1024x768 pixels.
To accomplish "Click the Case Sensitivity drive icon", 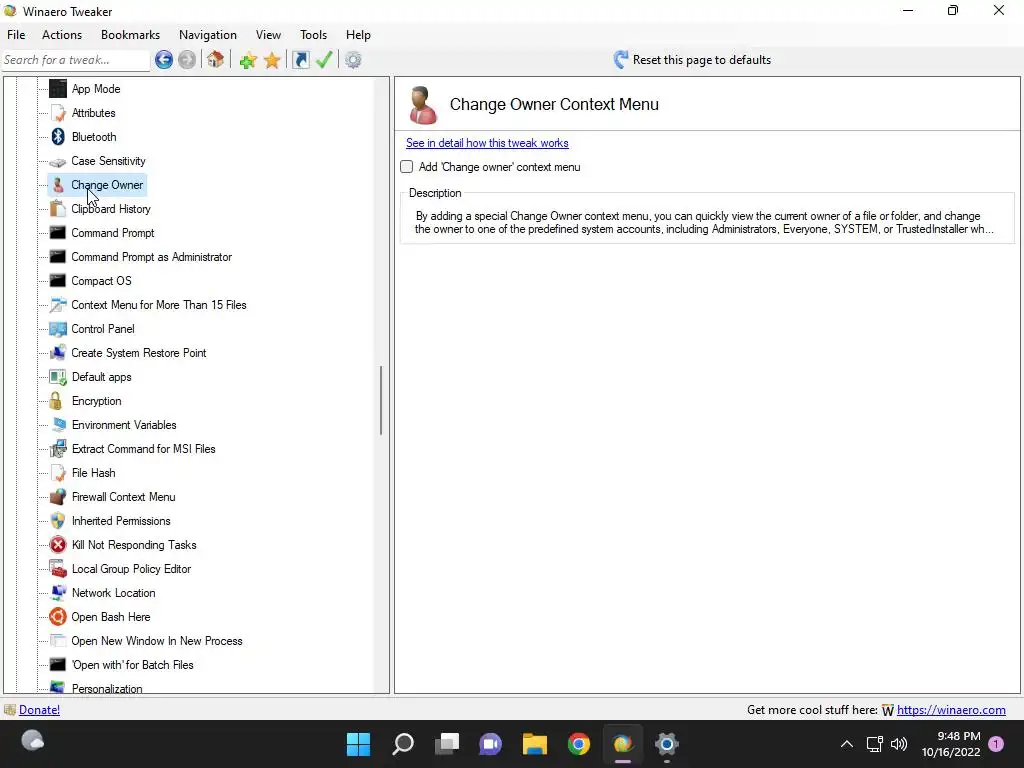I will pyautogui.click(x=58, y=161).
